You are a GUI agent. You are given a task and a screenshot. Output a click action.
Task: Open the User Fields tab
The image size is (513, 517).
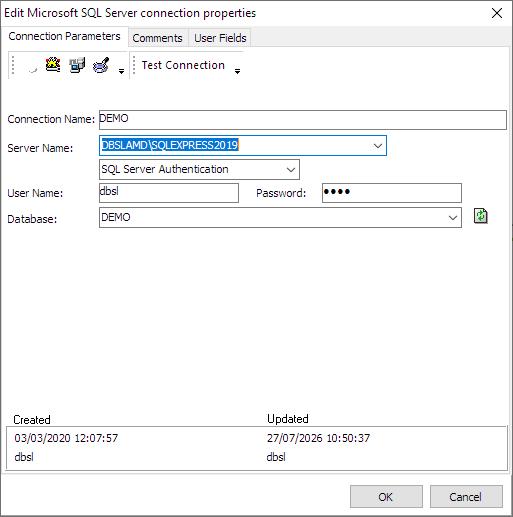pyautogui.click(x=220, y=38)
